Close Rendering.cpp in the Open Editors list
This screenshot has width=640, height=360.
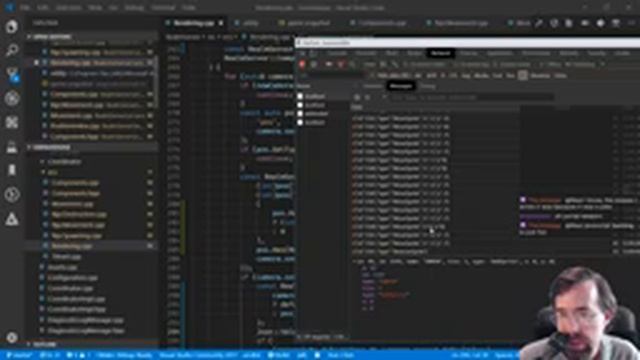tap(36, 63)
